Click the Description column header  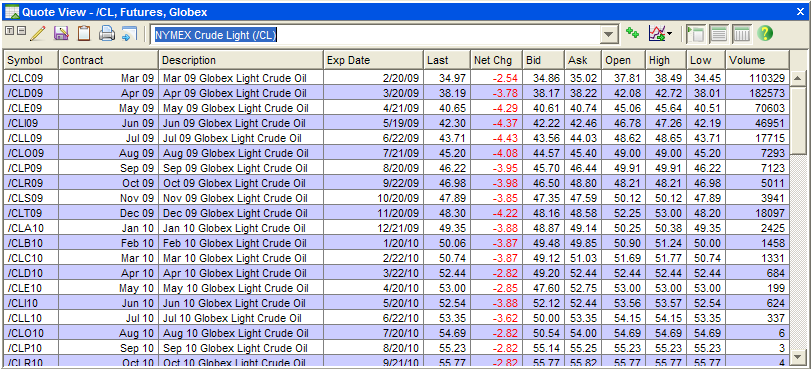click(x=241, y=60)
